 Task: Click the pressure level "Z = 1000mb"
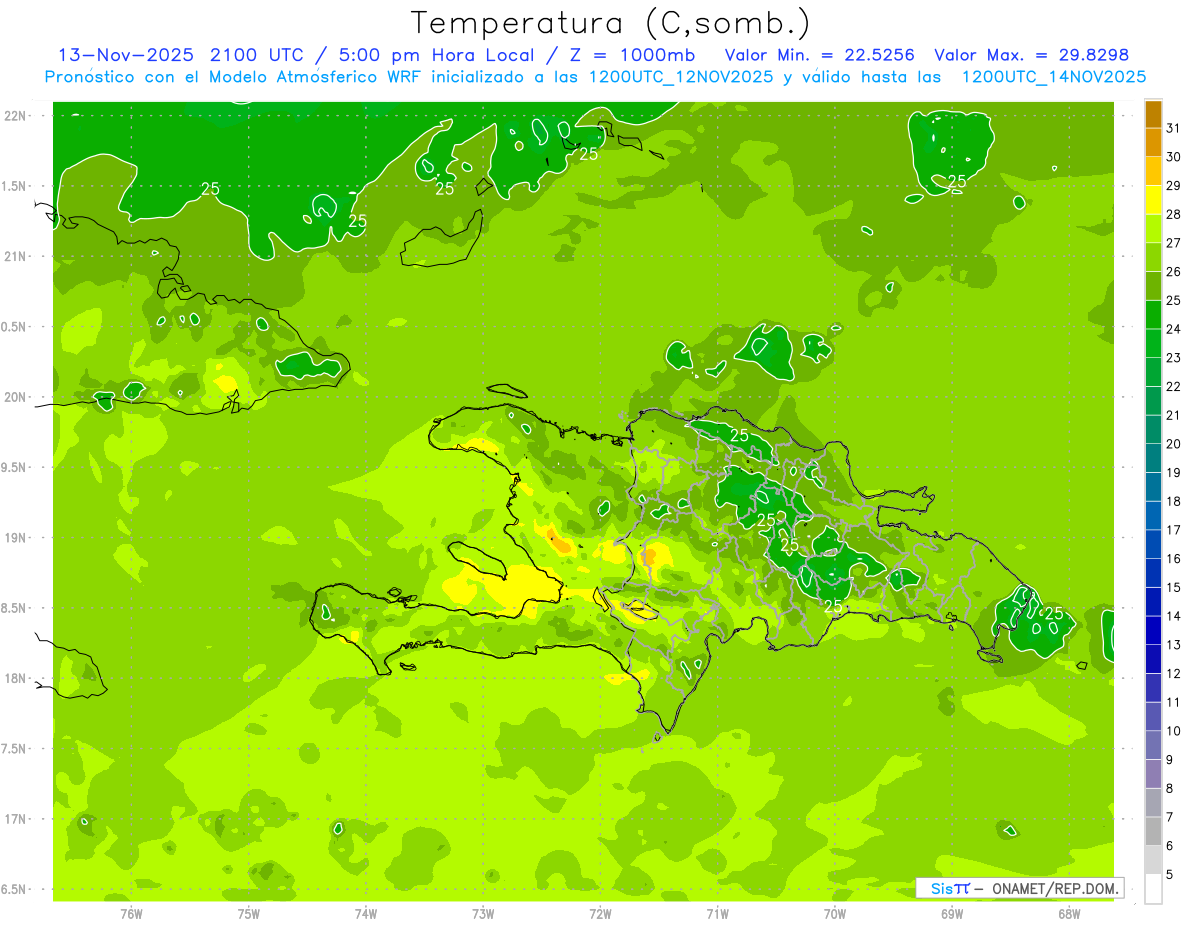[x=631, y=55]
